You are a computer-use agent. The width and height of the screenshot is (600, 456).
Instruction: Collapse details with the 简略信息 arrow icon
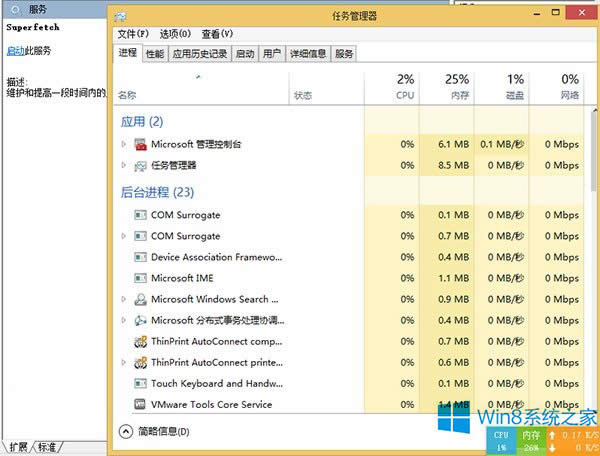pyautogui.click(x=126, y=432)
